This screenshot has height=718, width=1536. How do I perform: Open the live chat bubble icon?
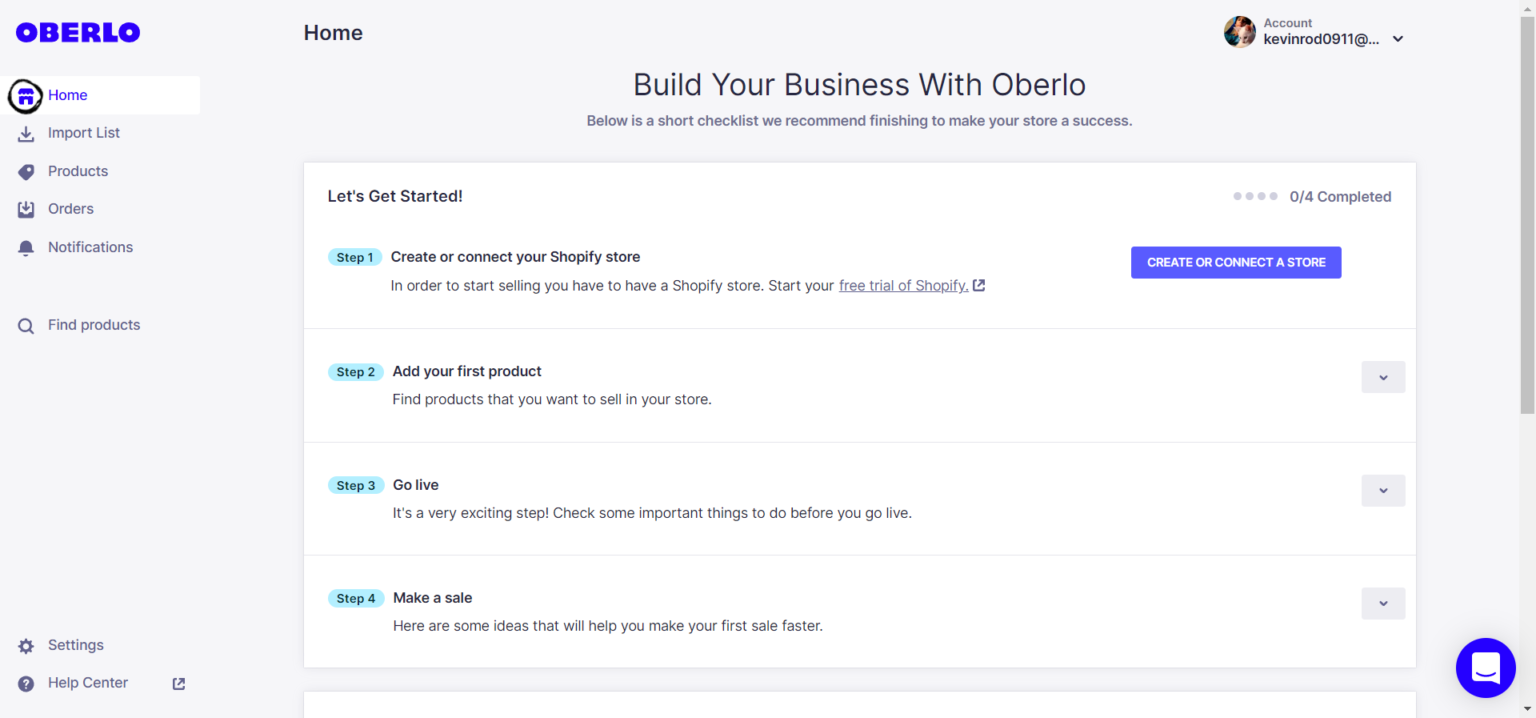pyautogui.click(x=1486, y=668)
